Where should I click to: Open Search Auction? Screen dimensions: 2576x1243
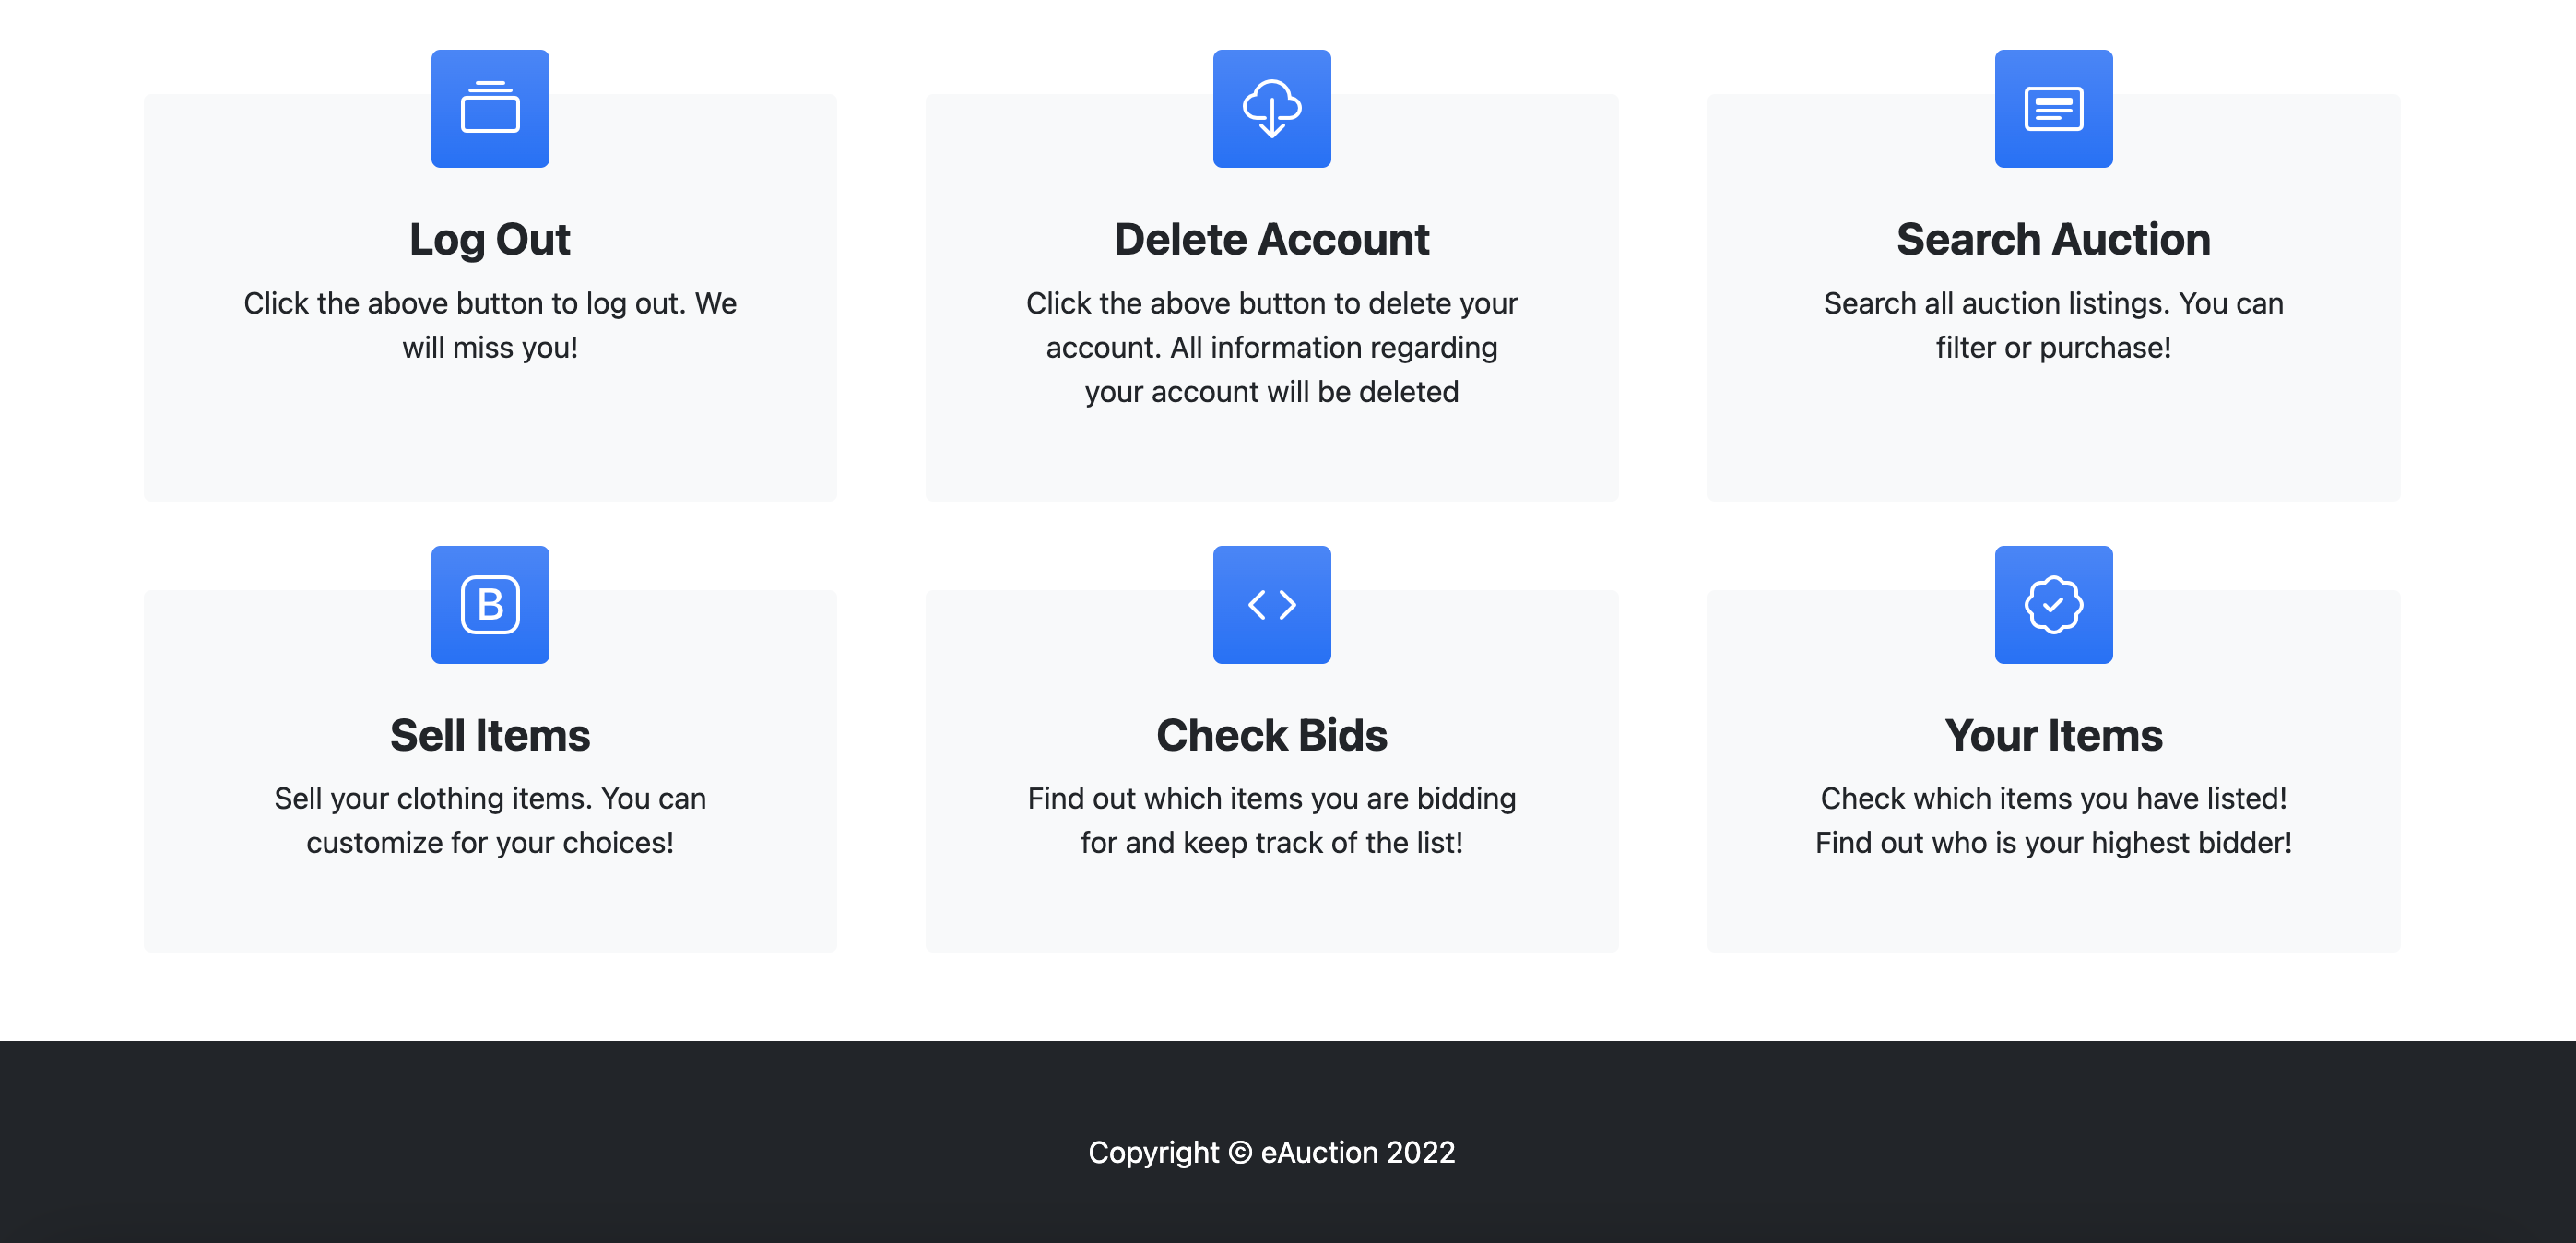[2053, 239]
